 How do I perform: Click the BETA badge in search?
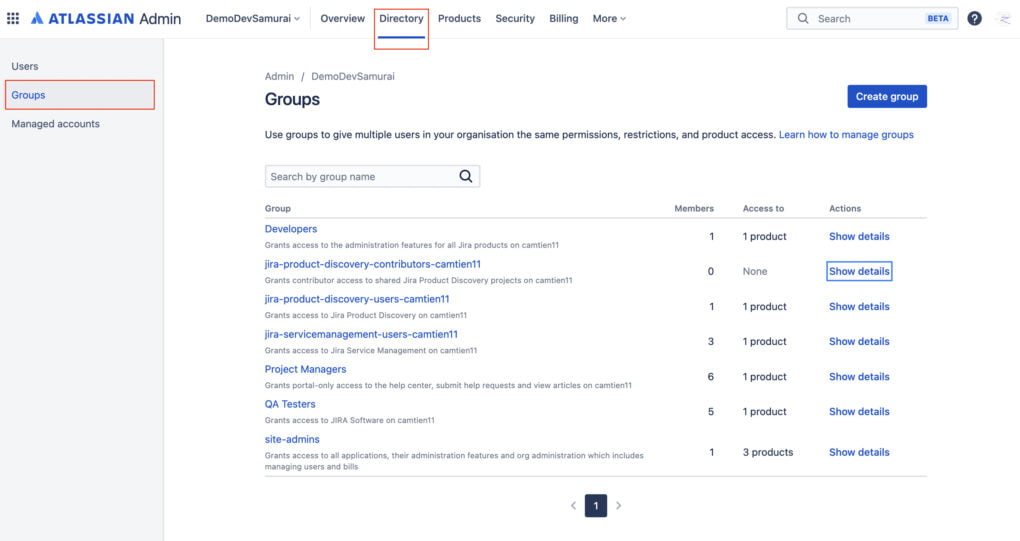pos(937,18)
